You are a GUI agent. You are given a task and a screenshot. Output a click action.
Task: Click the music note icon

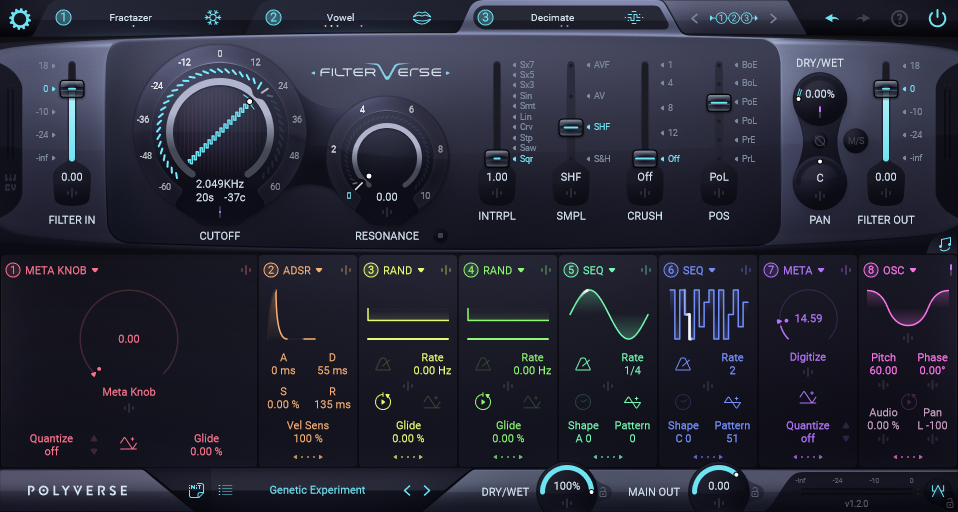[x=945, y=243]
